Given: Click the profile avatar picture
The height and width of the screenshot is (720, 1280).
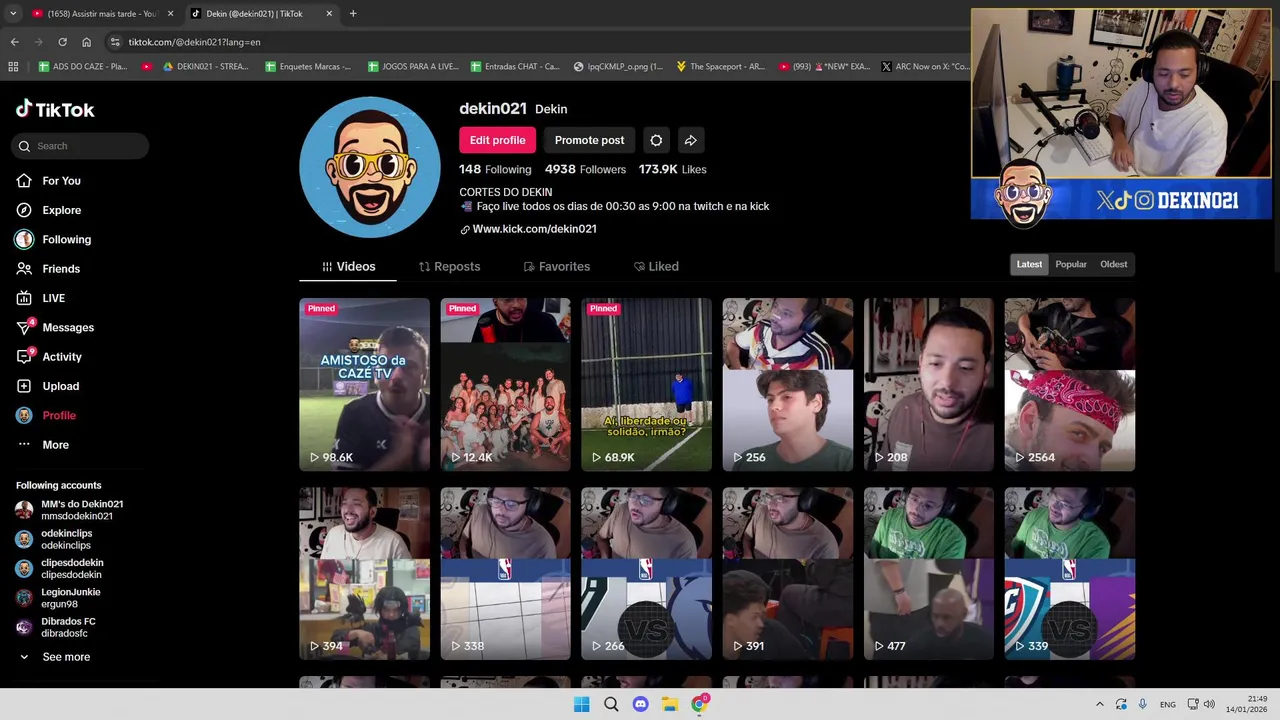Looking at the screenshot, I should click(370, 167).
